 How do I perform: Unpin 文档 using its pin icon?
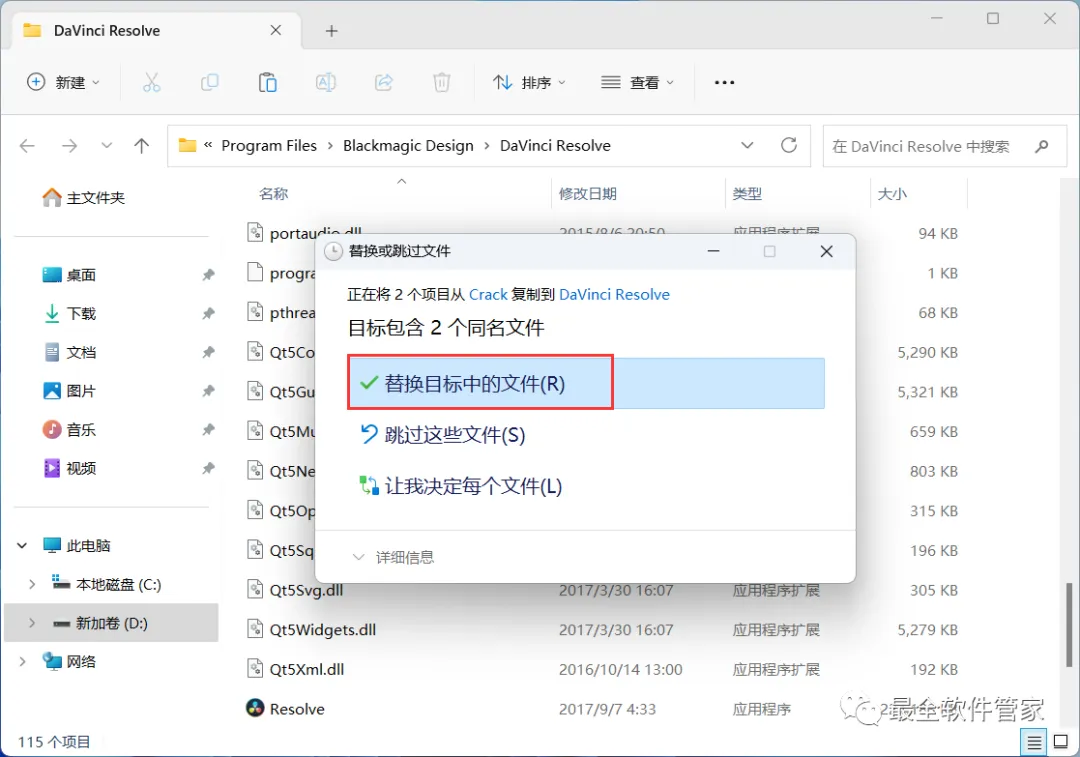point(208,353)
